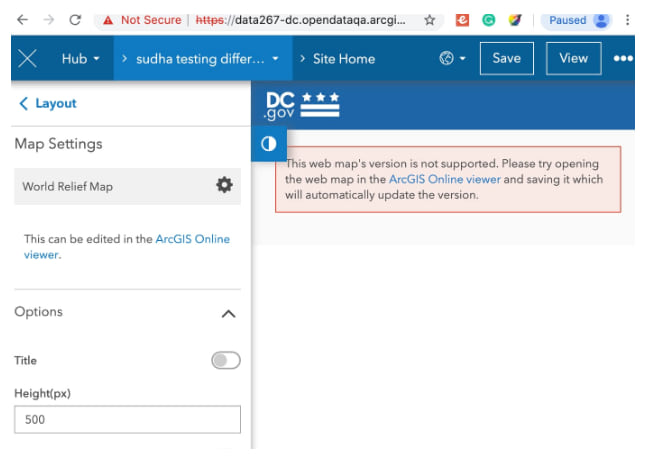Click the DC.gov logo
This screenshot has height=474, width=647.
pyautogui.click(x=302, y=106)
